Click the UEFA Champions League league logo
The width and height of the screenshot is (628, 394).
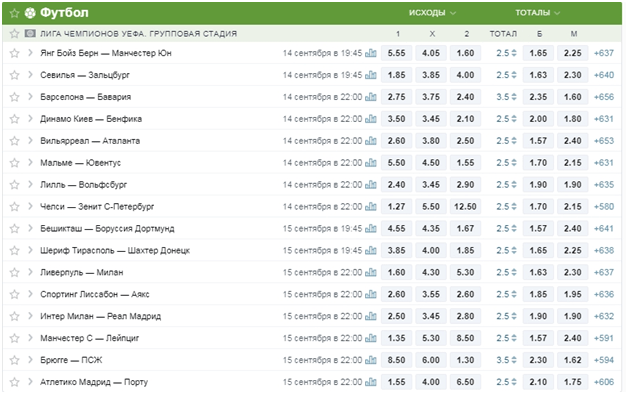[30, 33]
